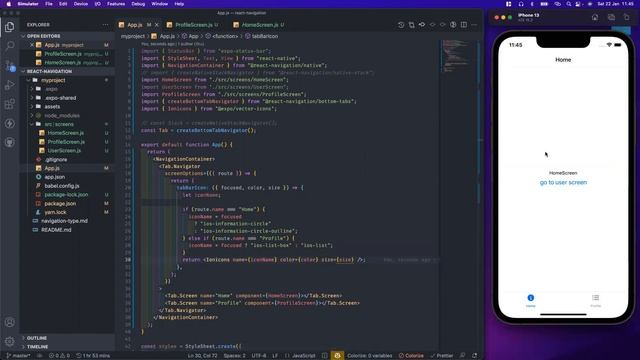Open the Explorer view in activity bar

[9, 27]
